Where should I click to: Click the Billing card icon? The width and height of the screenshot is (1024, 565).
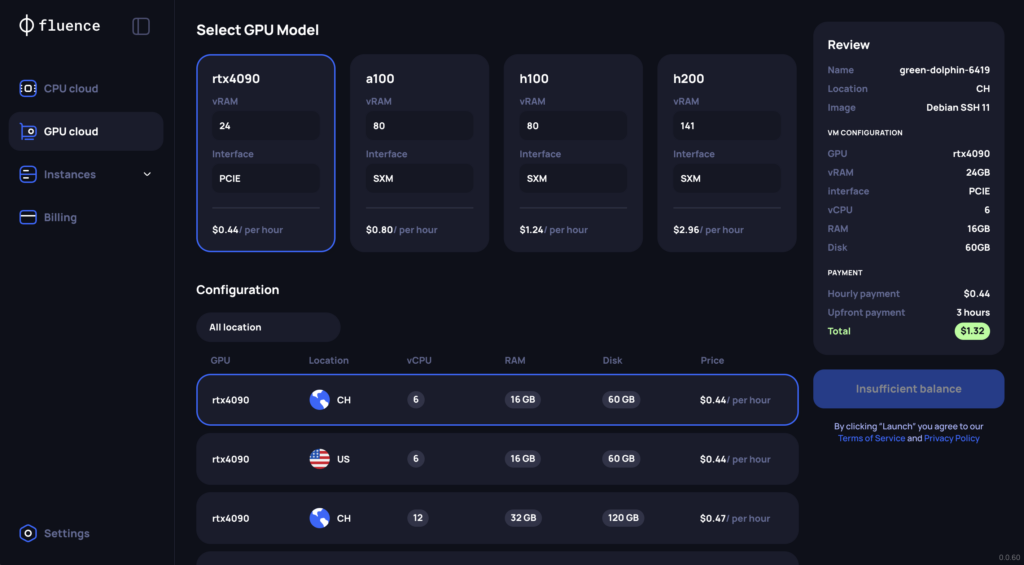(x=28, y=218)
